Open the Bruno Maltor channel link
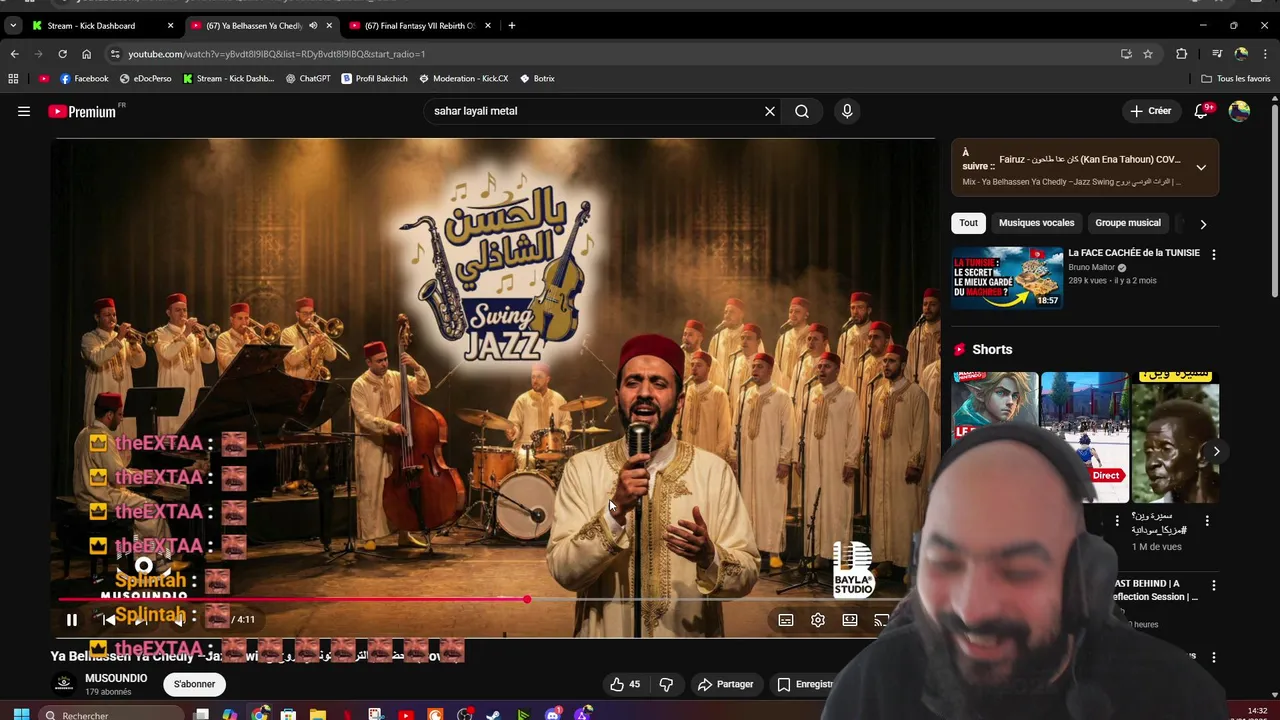Screen dimensions: 1280x720 click(1092, 267)
